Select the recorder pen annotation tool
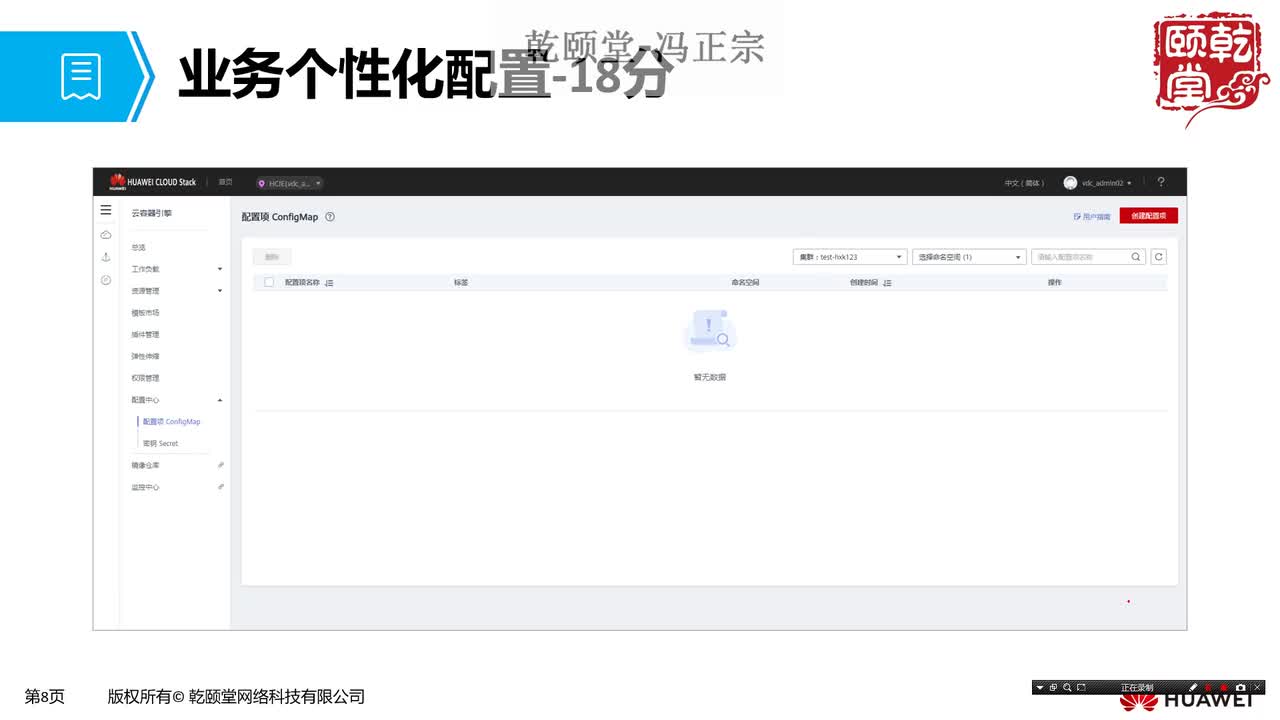 pos(1193,688)
